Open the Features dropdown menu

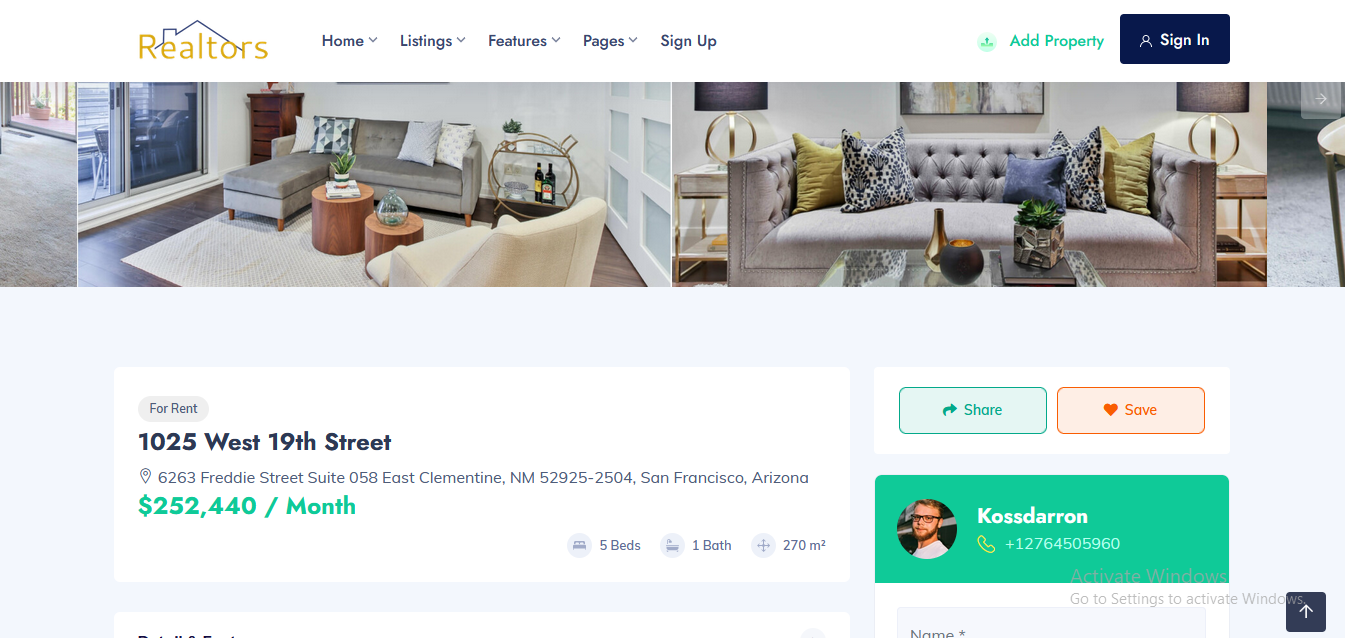pos(524,41)
